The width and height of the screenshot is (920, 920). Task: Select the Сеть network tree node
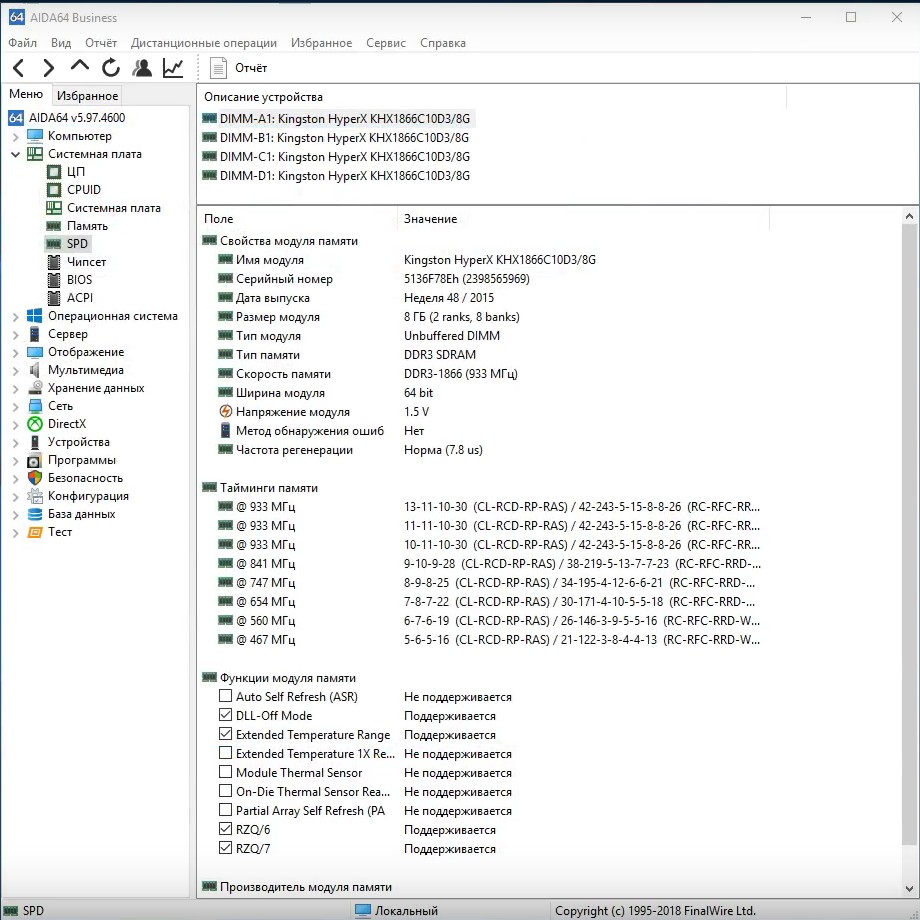coord(60,405)
